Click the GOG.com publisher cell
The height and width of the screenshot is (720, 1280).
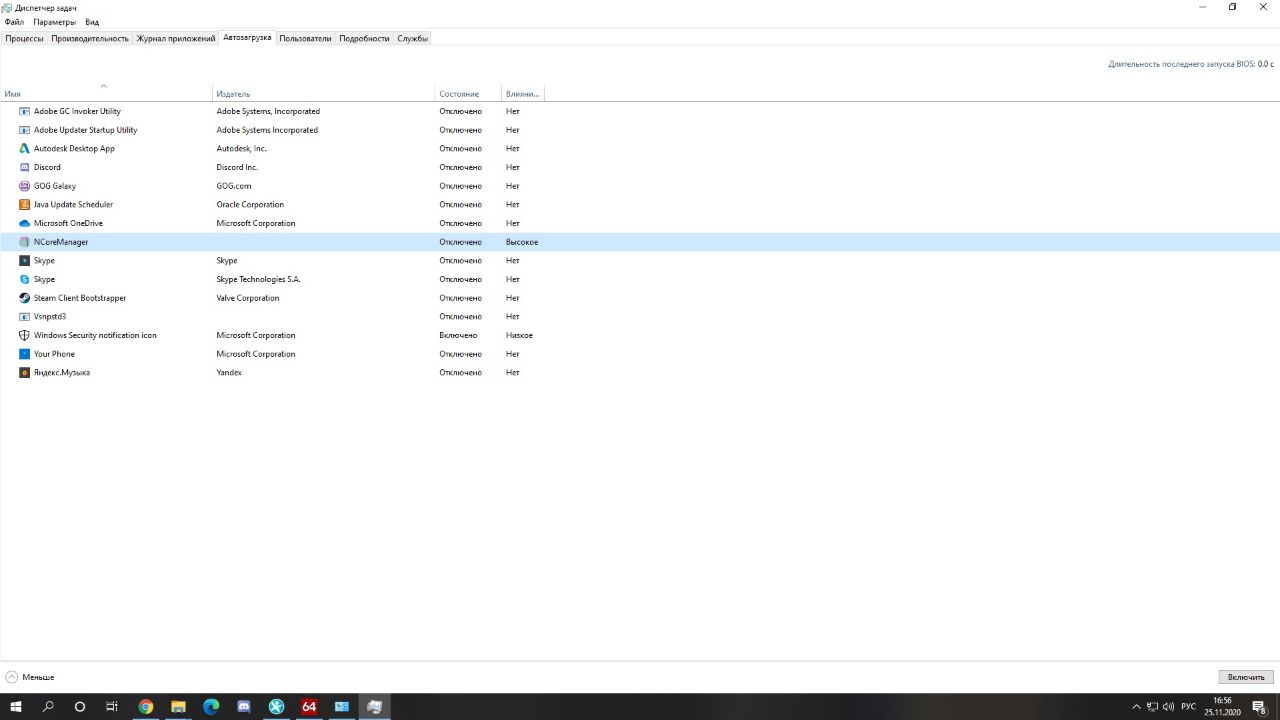(x=234, y=186)
